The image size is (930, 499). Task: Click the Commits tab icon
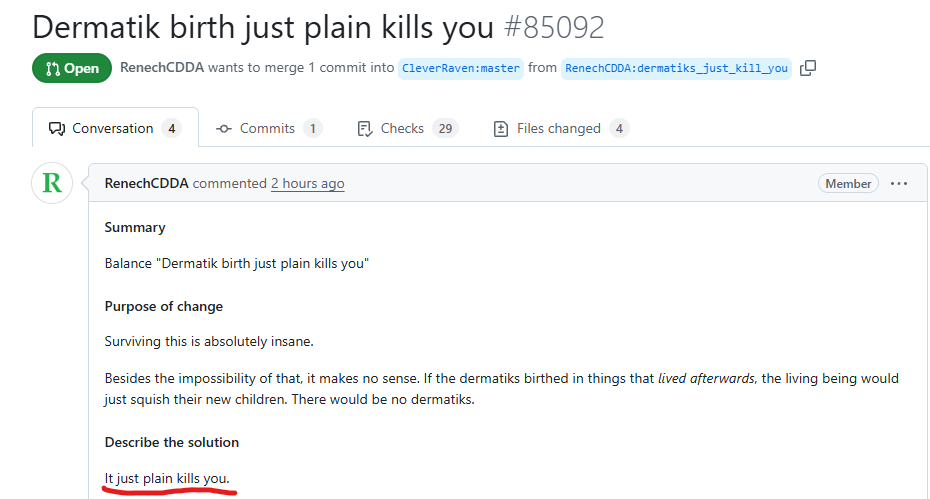click(x=224, y=129)
